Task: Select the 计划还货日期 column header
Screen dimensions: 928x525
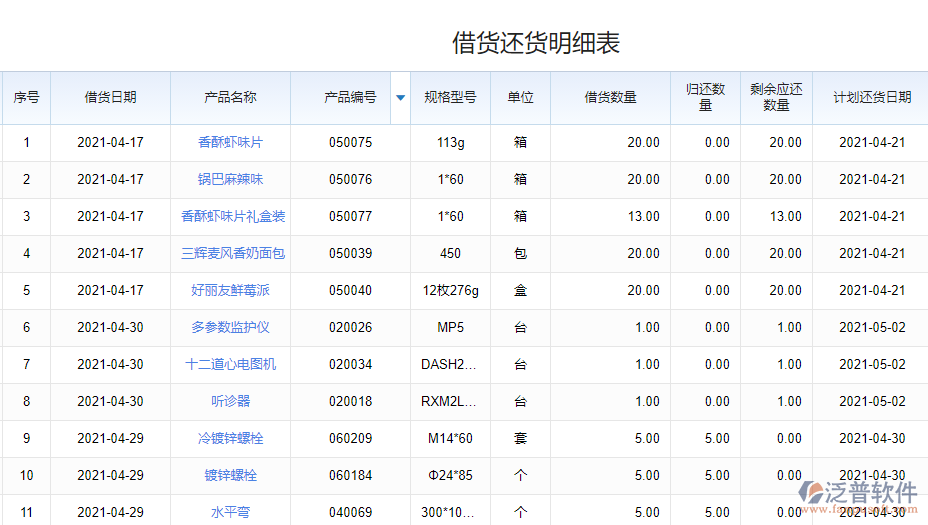Action: click(x=872, y=98)
